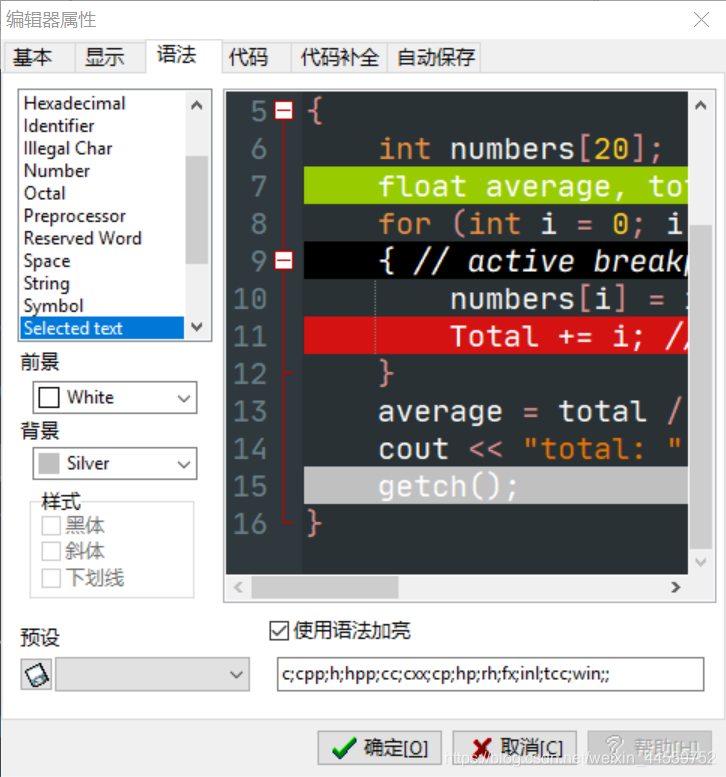Click the preview horizontal scrollbar thumb
Image resolution: width=726 pixels, height=777 pixels.
tap(325, 587)
